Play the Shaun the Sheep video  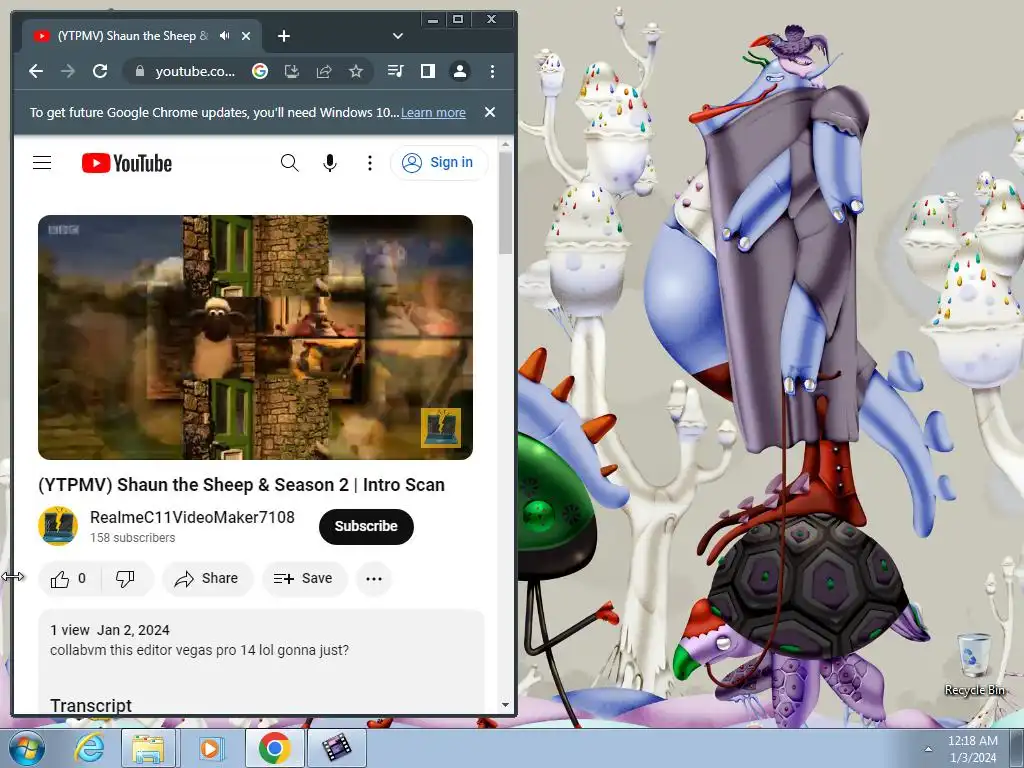tap(255, 337)
